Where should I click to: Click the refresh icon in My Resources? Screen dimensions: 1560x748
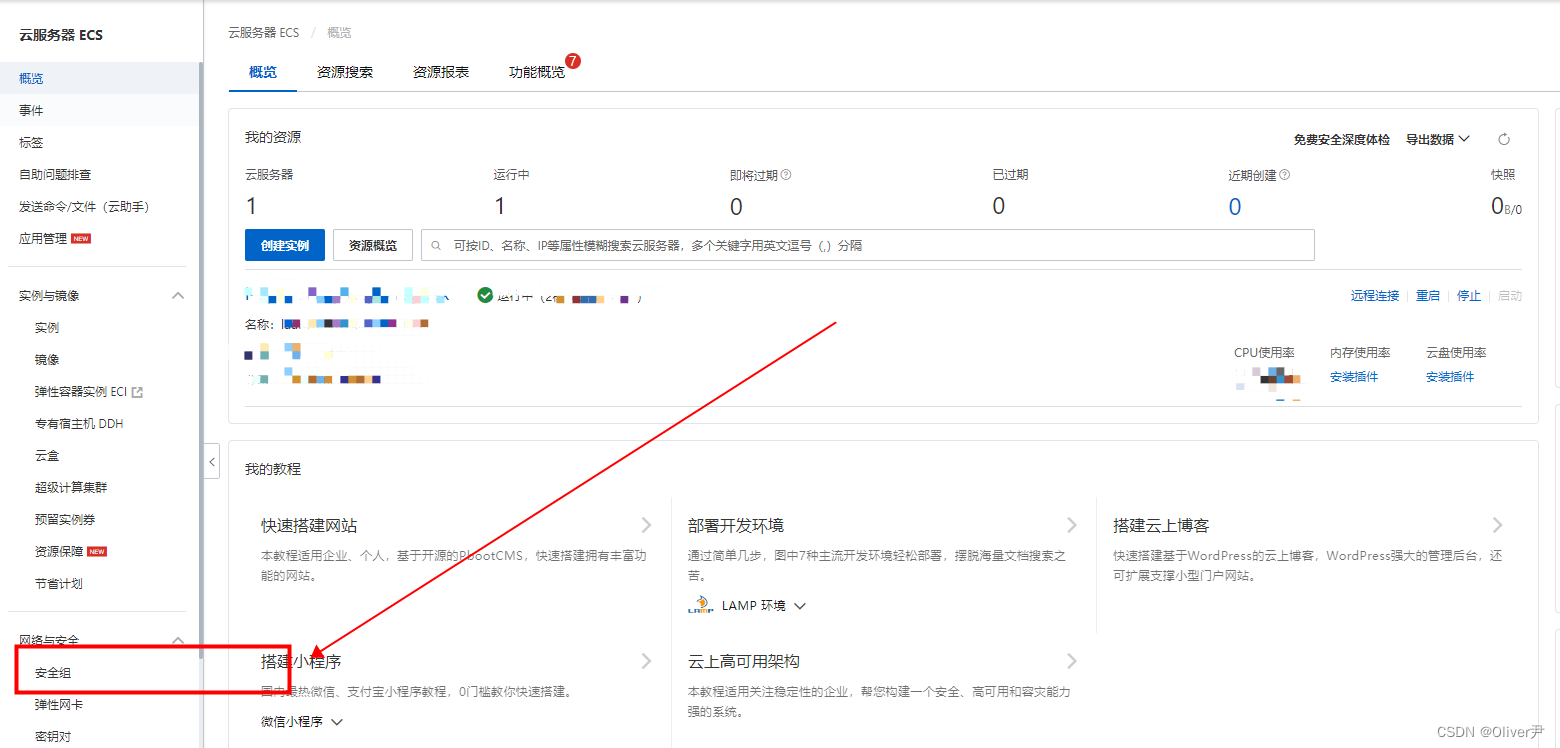1503,140
